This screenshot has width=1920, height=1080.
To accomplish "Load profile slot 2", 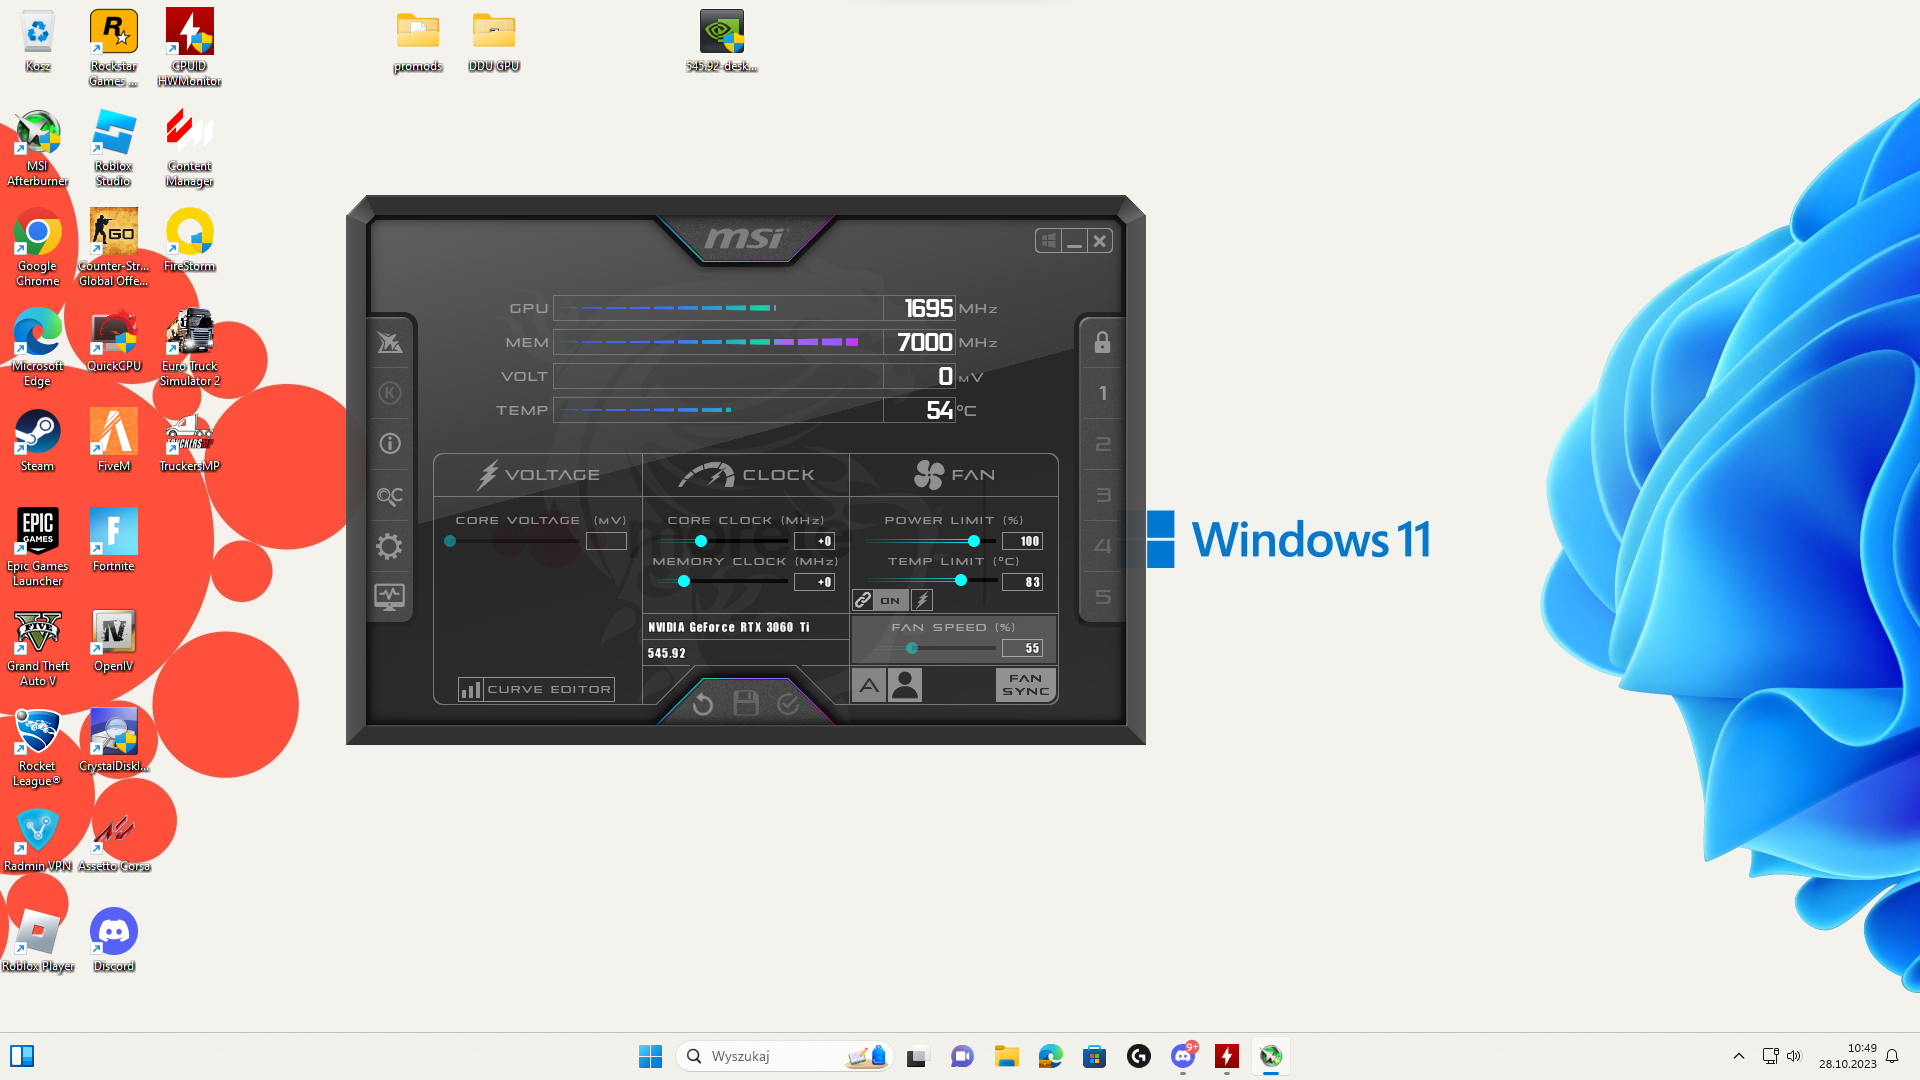I will point(1103,445).
